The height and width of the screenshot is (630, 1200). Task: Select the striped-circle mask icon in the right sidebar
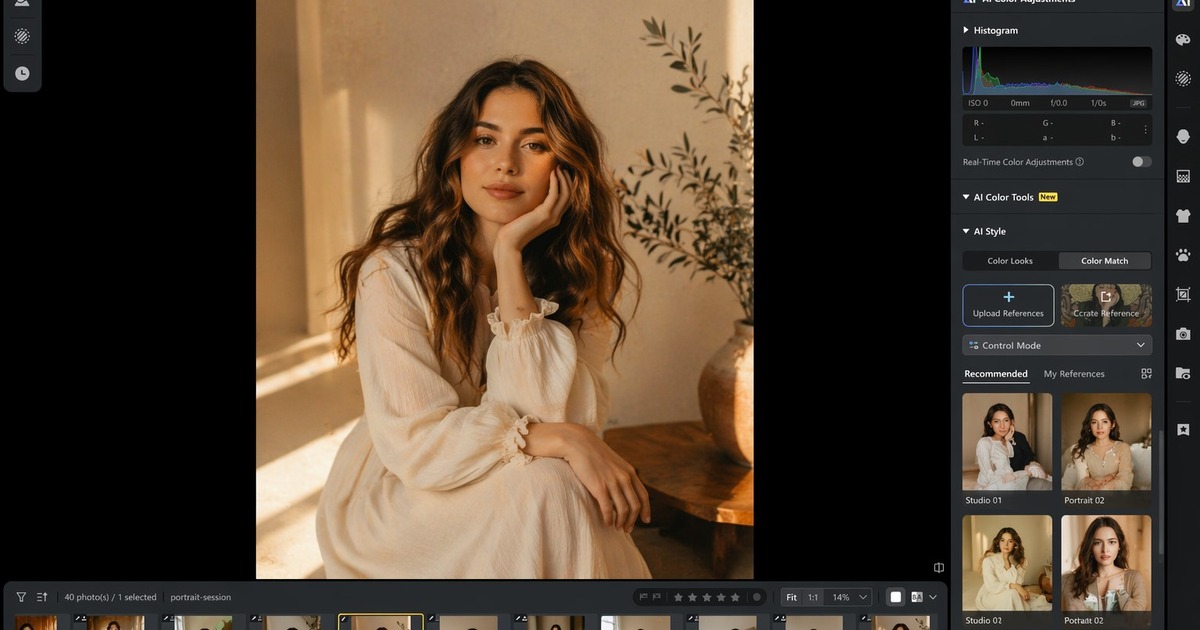tap(1183, 78)
